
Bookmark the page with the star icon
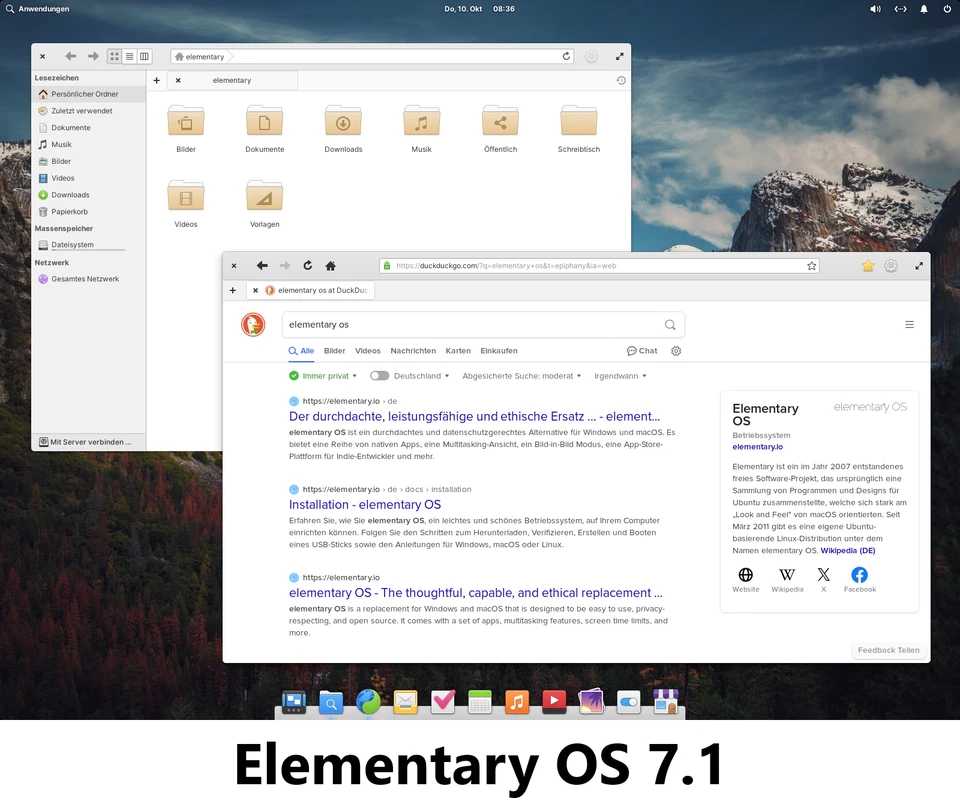812,266
